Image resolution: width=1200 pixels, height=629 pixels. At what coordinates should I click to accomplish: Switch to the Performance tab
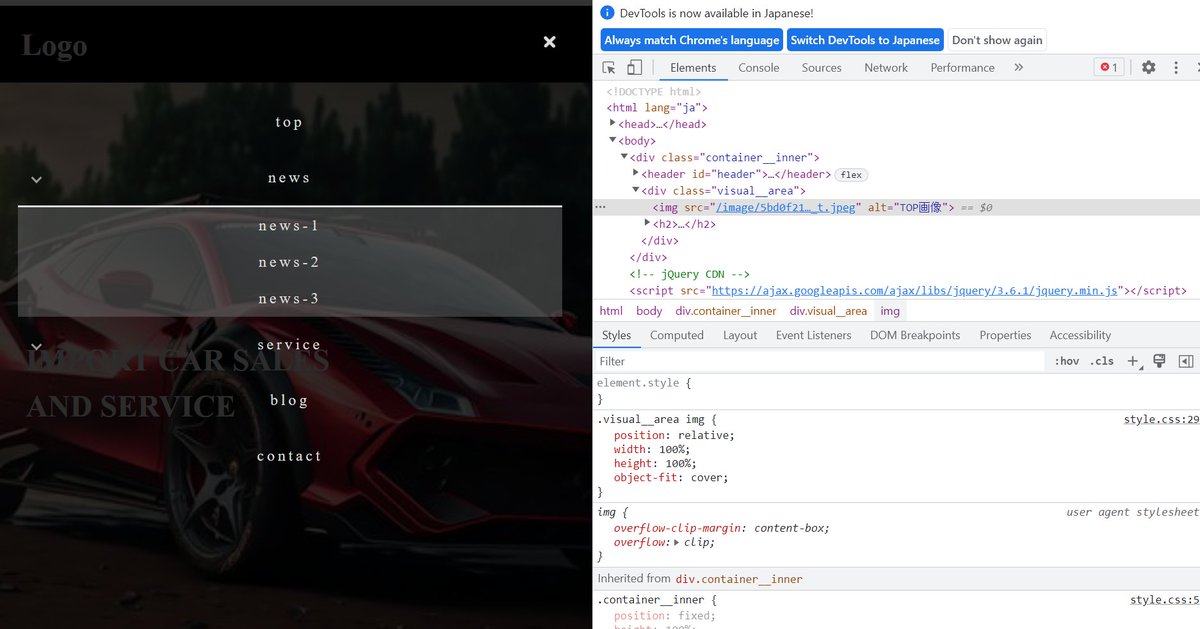tap(962, 68)
